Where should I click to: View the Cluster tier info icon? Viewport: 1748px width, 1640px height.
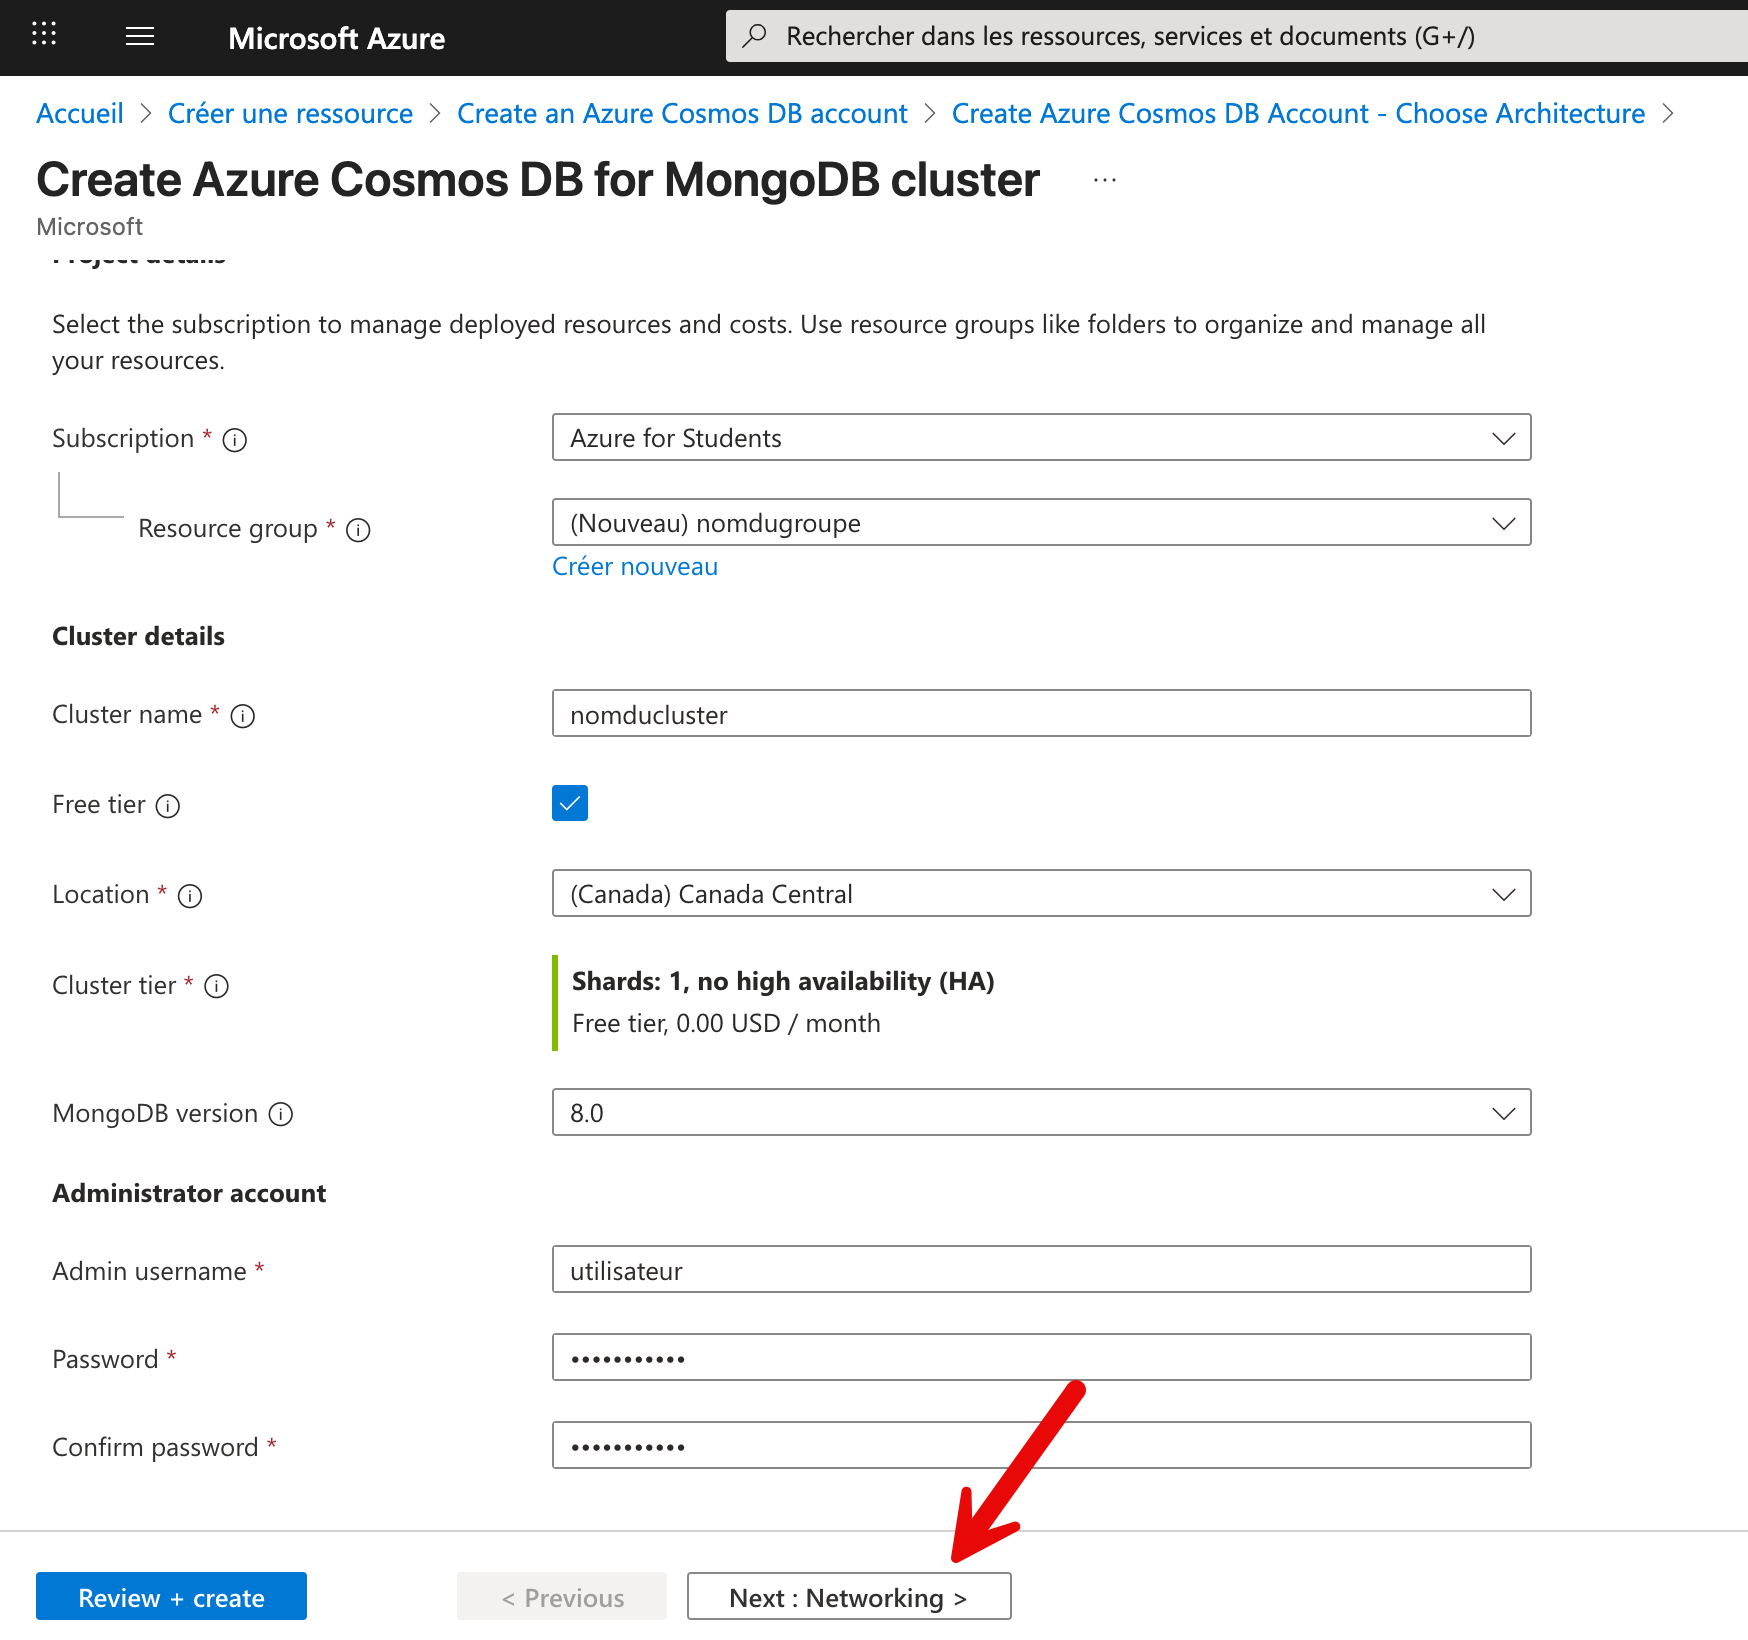click(216, 986)
